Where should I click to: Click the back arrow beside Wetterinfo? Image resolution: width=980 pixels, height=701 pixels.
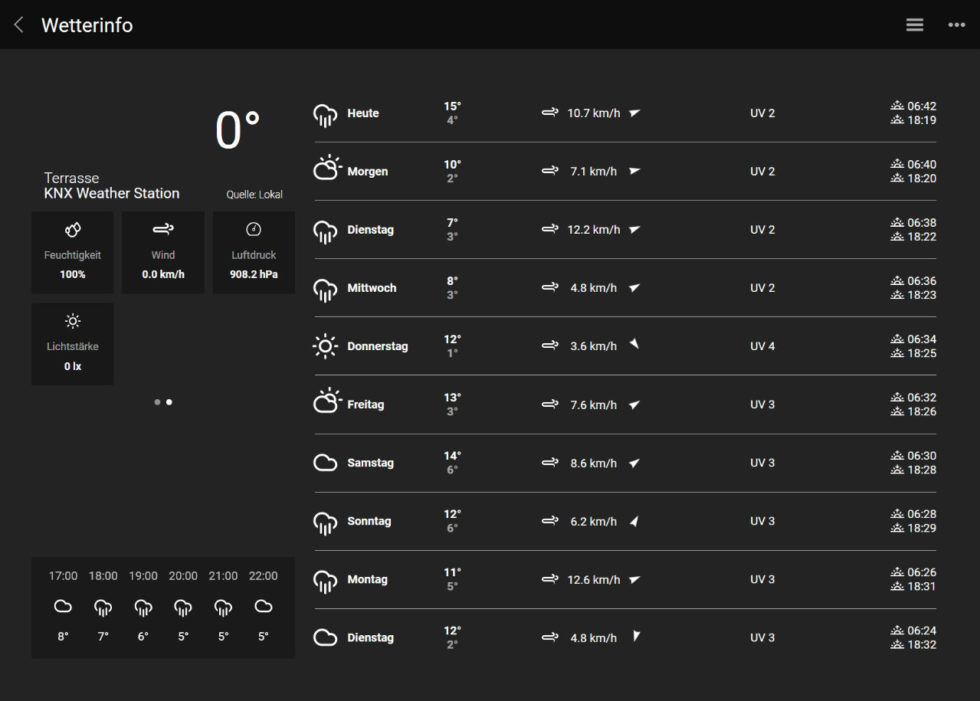click(x=17, y=24)
